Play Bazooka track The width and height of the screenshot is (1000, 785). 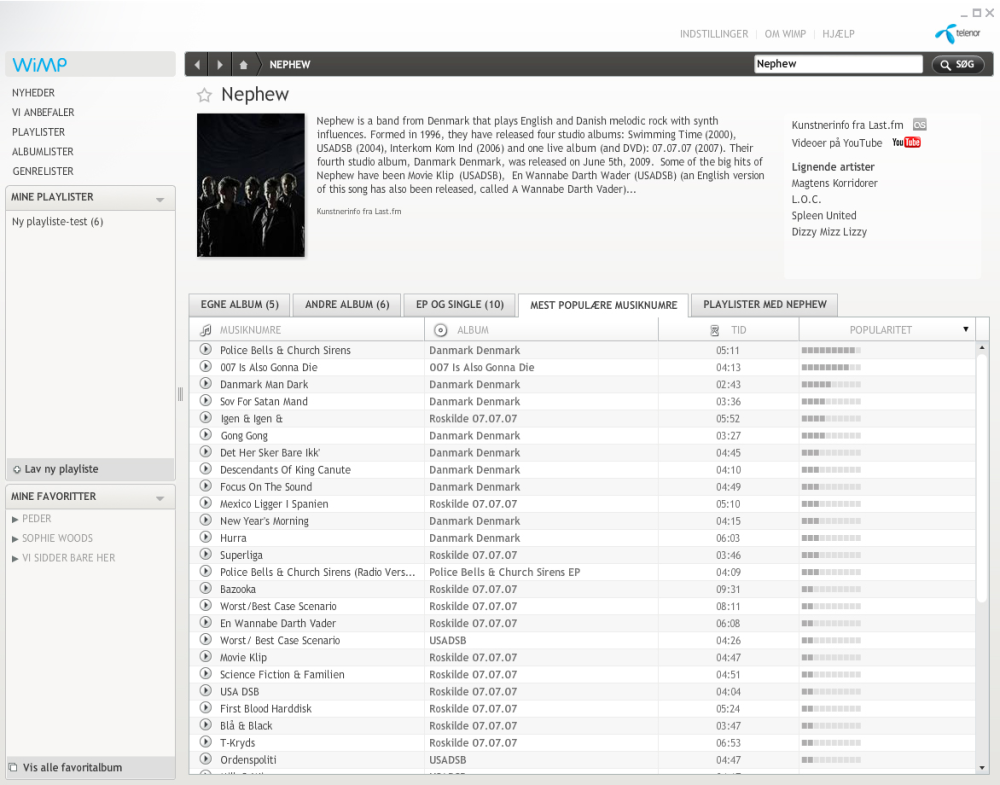205,588
